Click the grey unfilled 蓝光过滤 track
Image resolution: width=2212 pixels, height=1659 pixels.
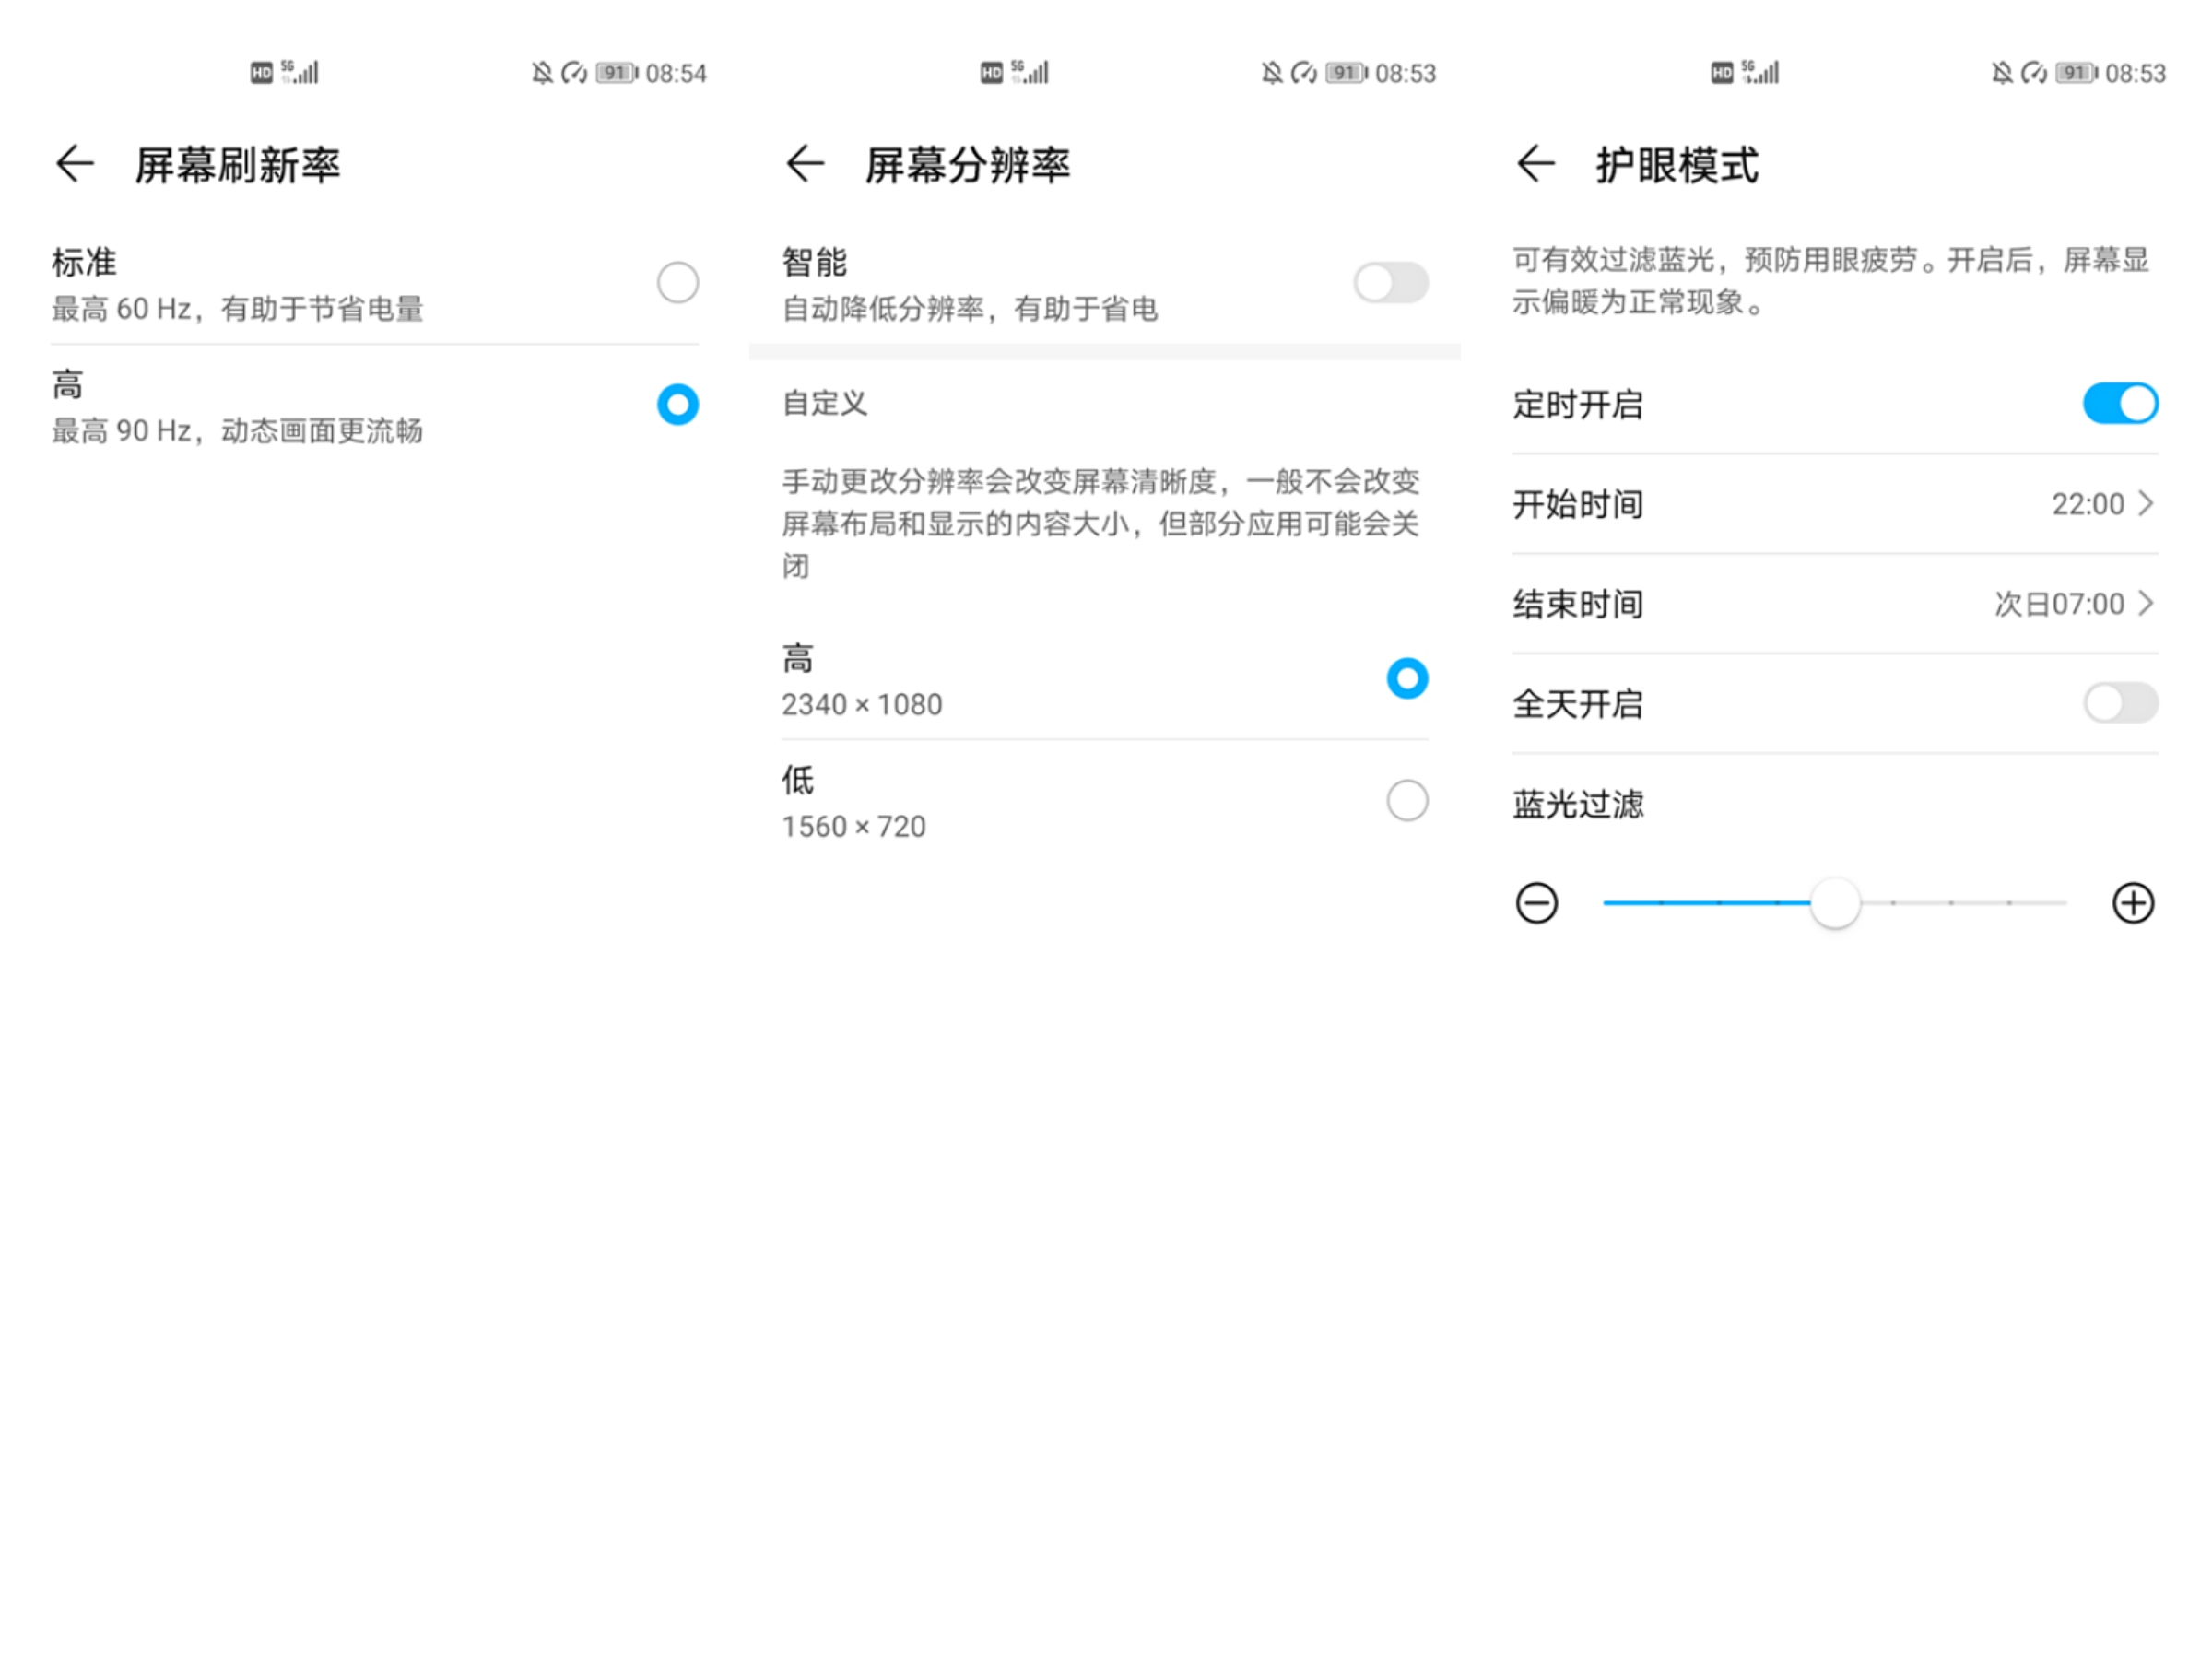coord(1964,903)
